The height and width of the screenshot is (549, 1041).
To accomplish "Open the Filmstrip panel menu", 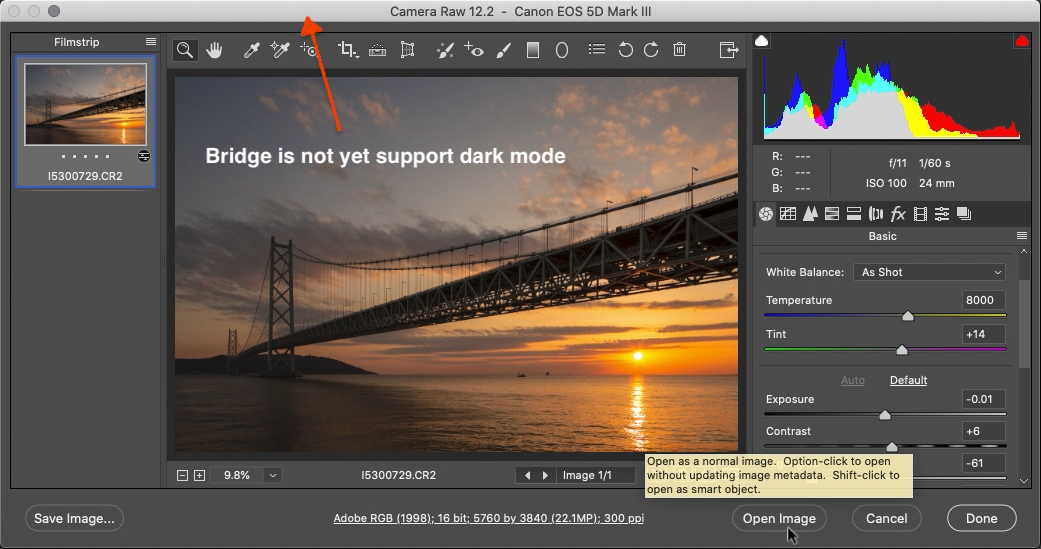I will 151,42.
